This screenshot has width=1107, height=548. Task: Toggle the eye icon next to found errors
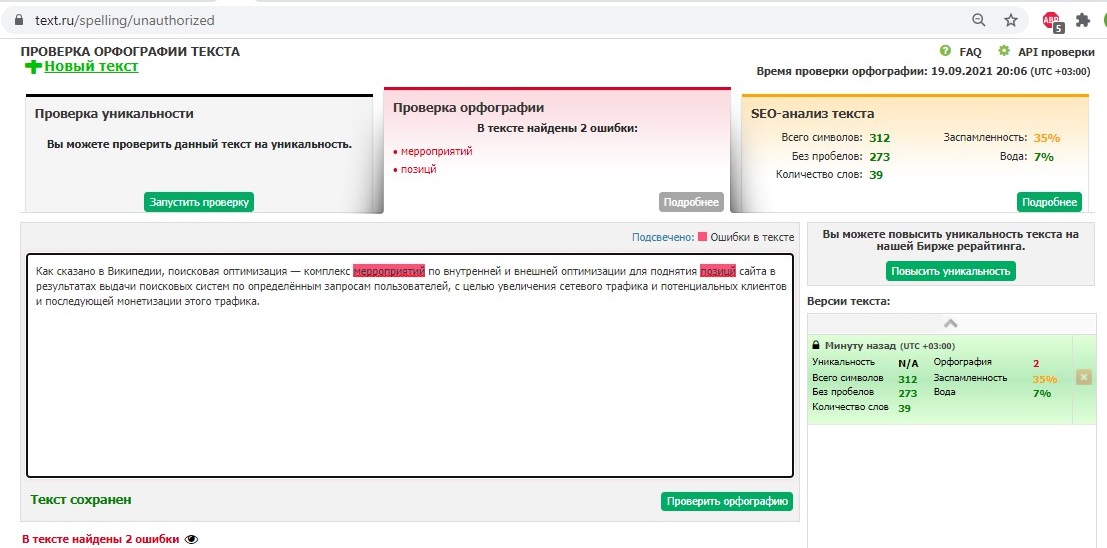click(x=192, y=539)
